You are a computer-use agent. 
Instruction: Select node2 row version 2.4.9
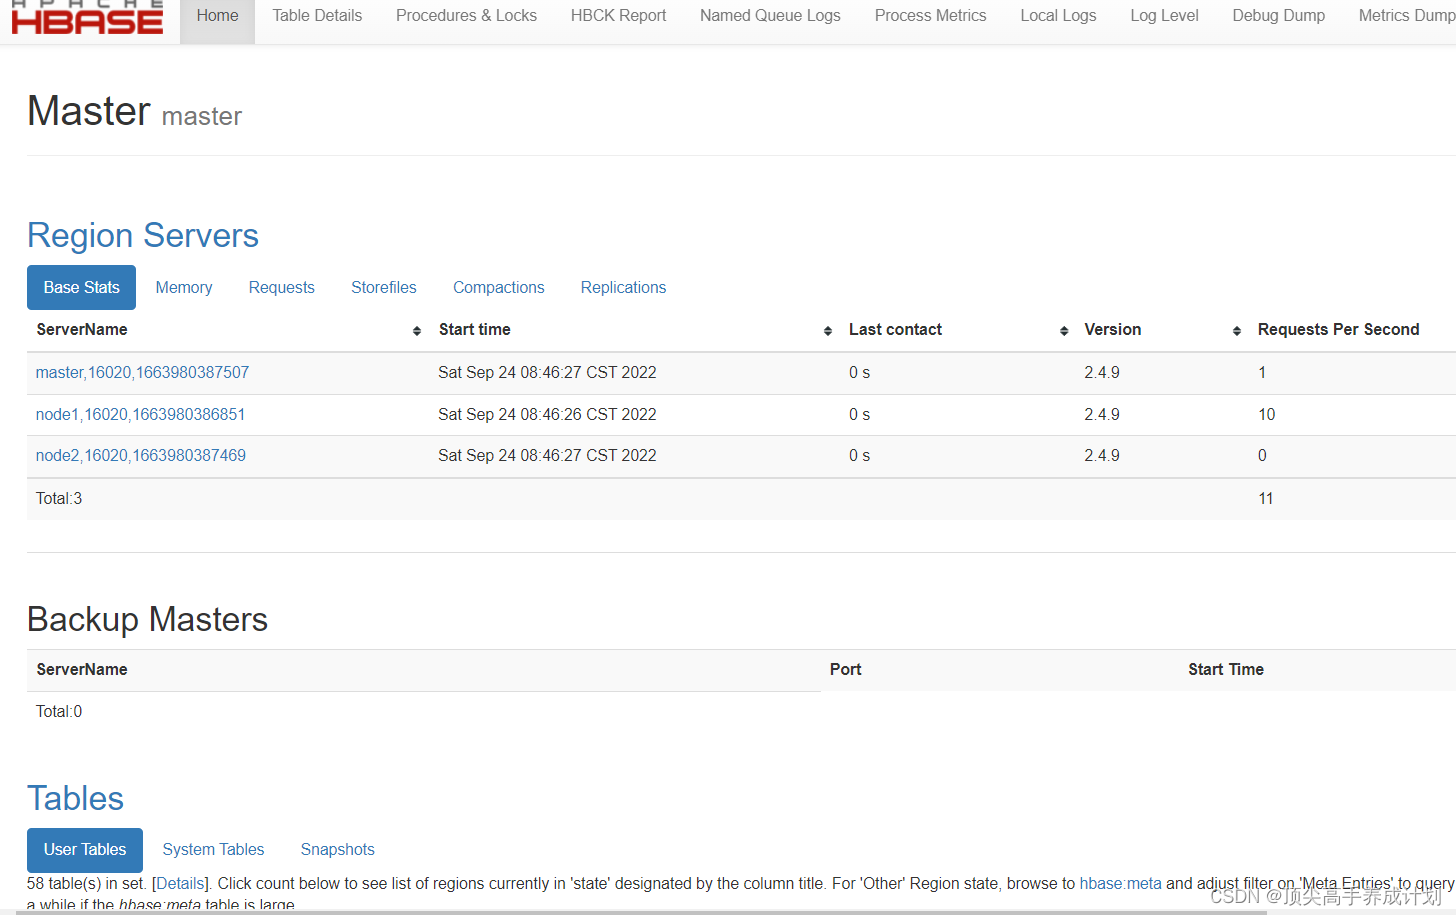[x=1102, y=455]
